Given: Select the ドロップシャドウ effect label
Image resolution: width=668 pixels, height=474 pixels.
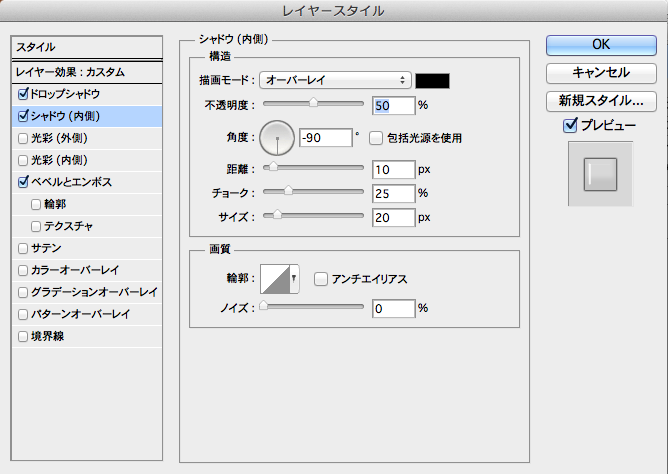Looking at the screenshot, I should point(65,94).
